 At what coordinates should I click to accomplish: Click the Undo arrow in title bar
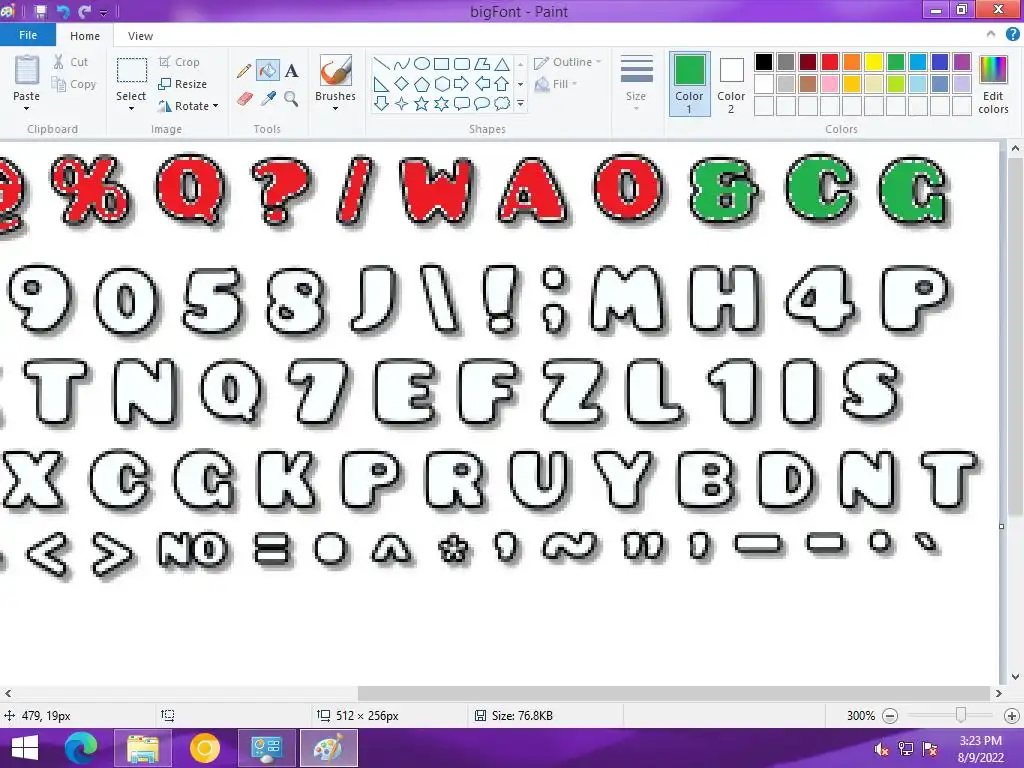pyautogui.click(x=63, y=11)
